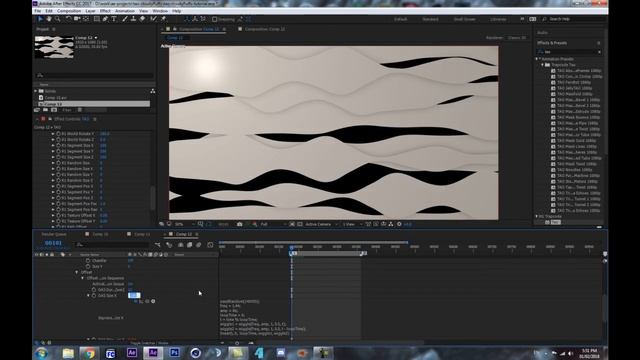Click the Windows Start button
The image size is (640, 360).
42,353
